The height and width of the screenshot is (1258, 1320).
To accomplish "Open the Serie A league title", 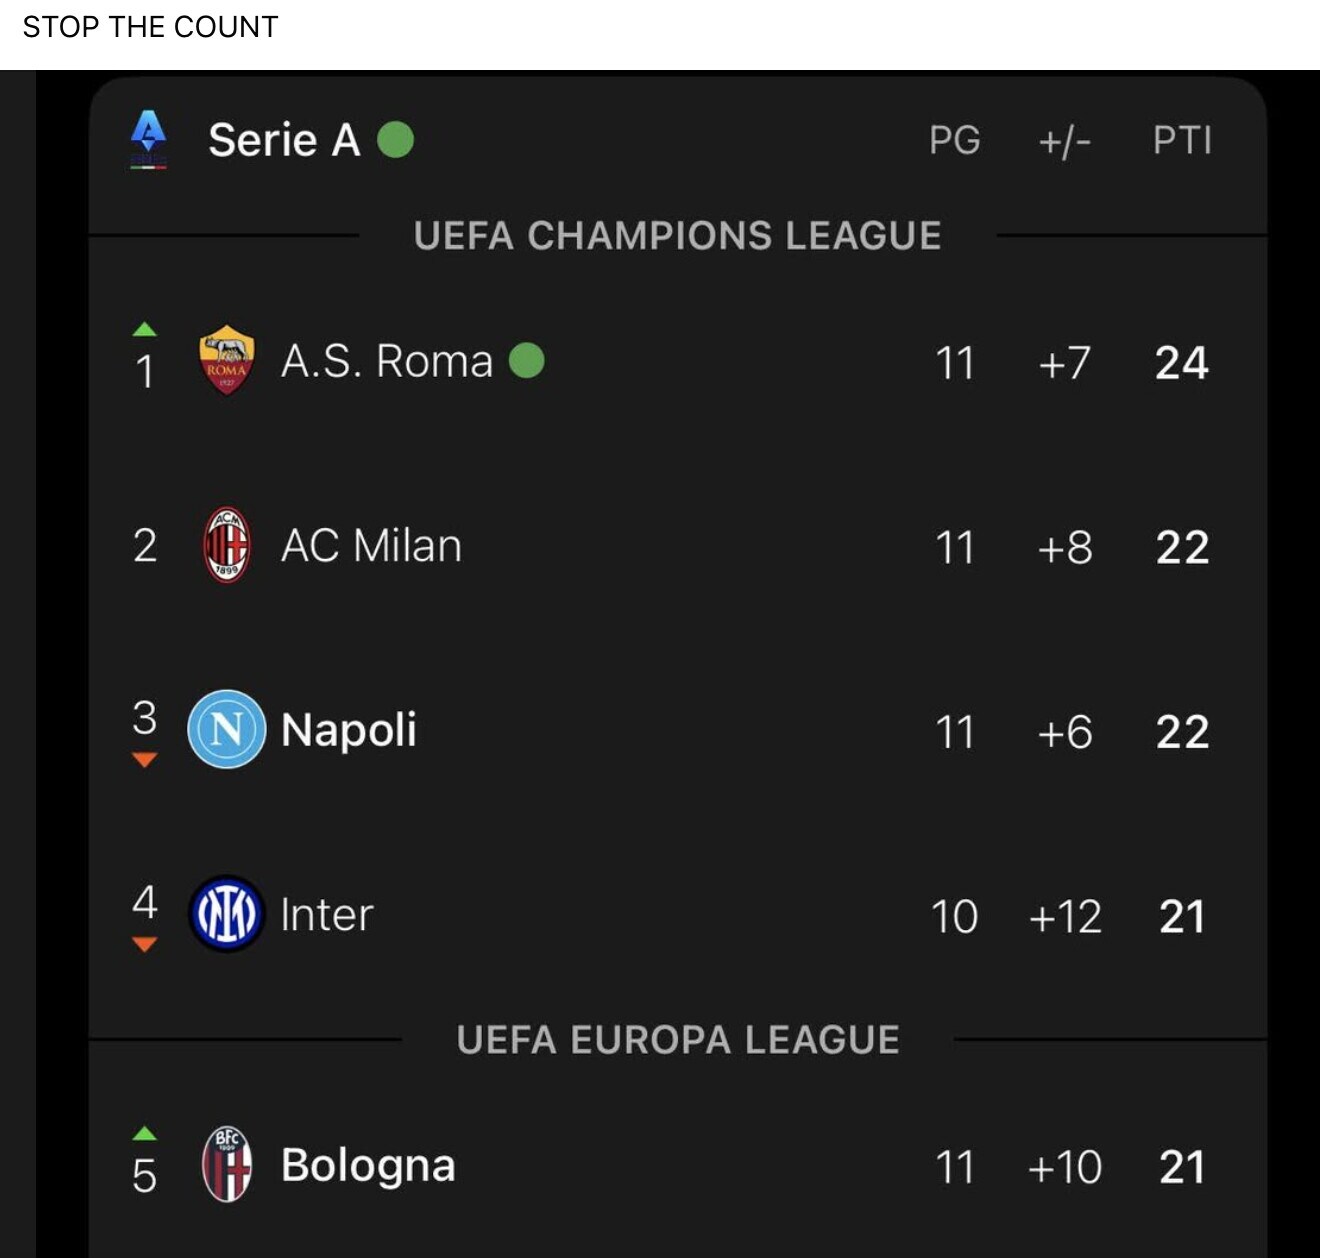I will [x=284, y=140].
